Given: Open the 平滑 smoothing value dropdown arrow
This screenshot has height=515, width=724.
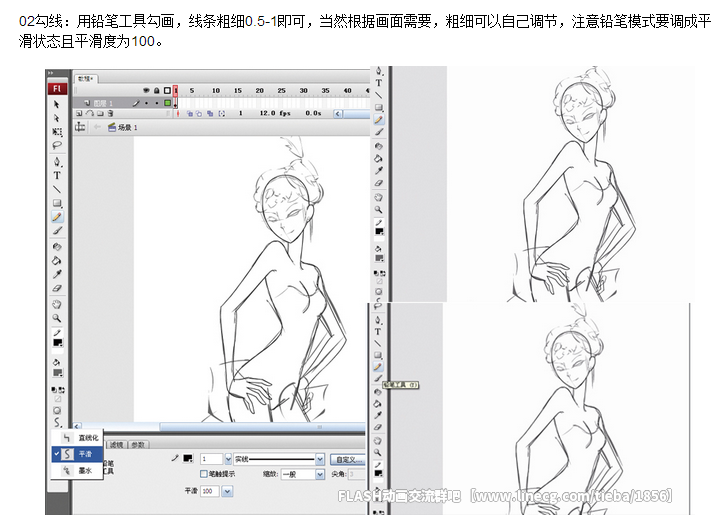Looking at the screenshot, I should pyautogui.click(x=227, y=491).
